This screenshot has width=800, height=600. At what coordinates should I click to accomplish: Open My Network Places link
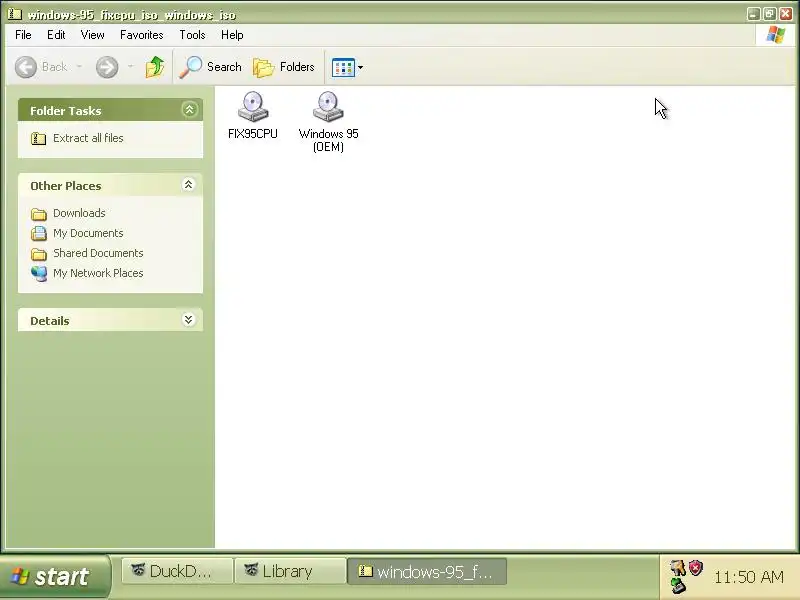(87, 273)
